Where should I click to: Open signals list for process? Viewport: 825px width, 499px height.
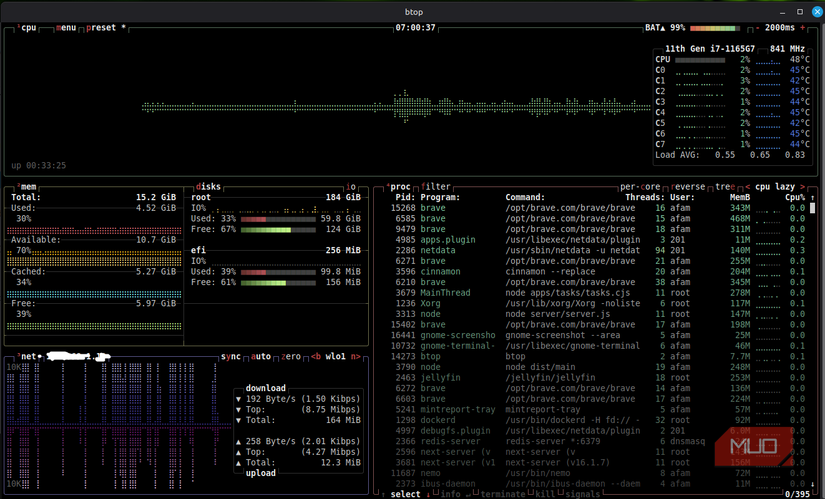582,494
